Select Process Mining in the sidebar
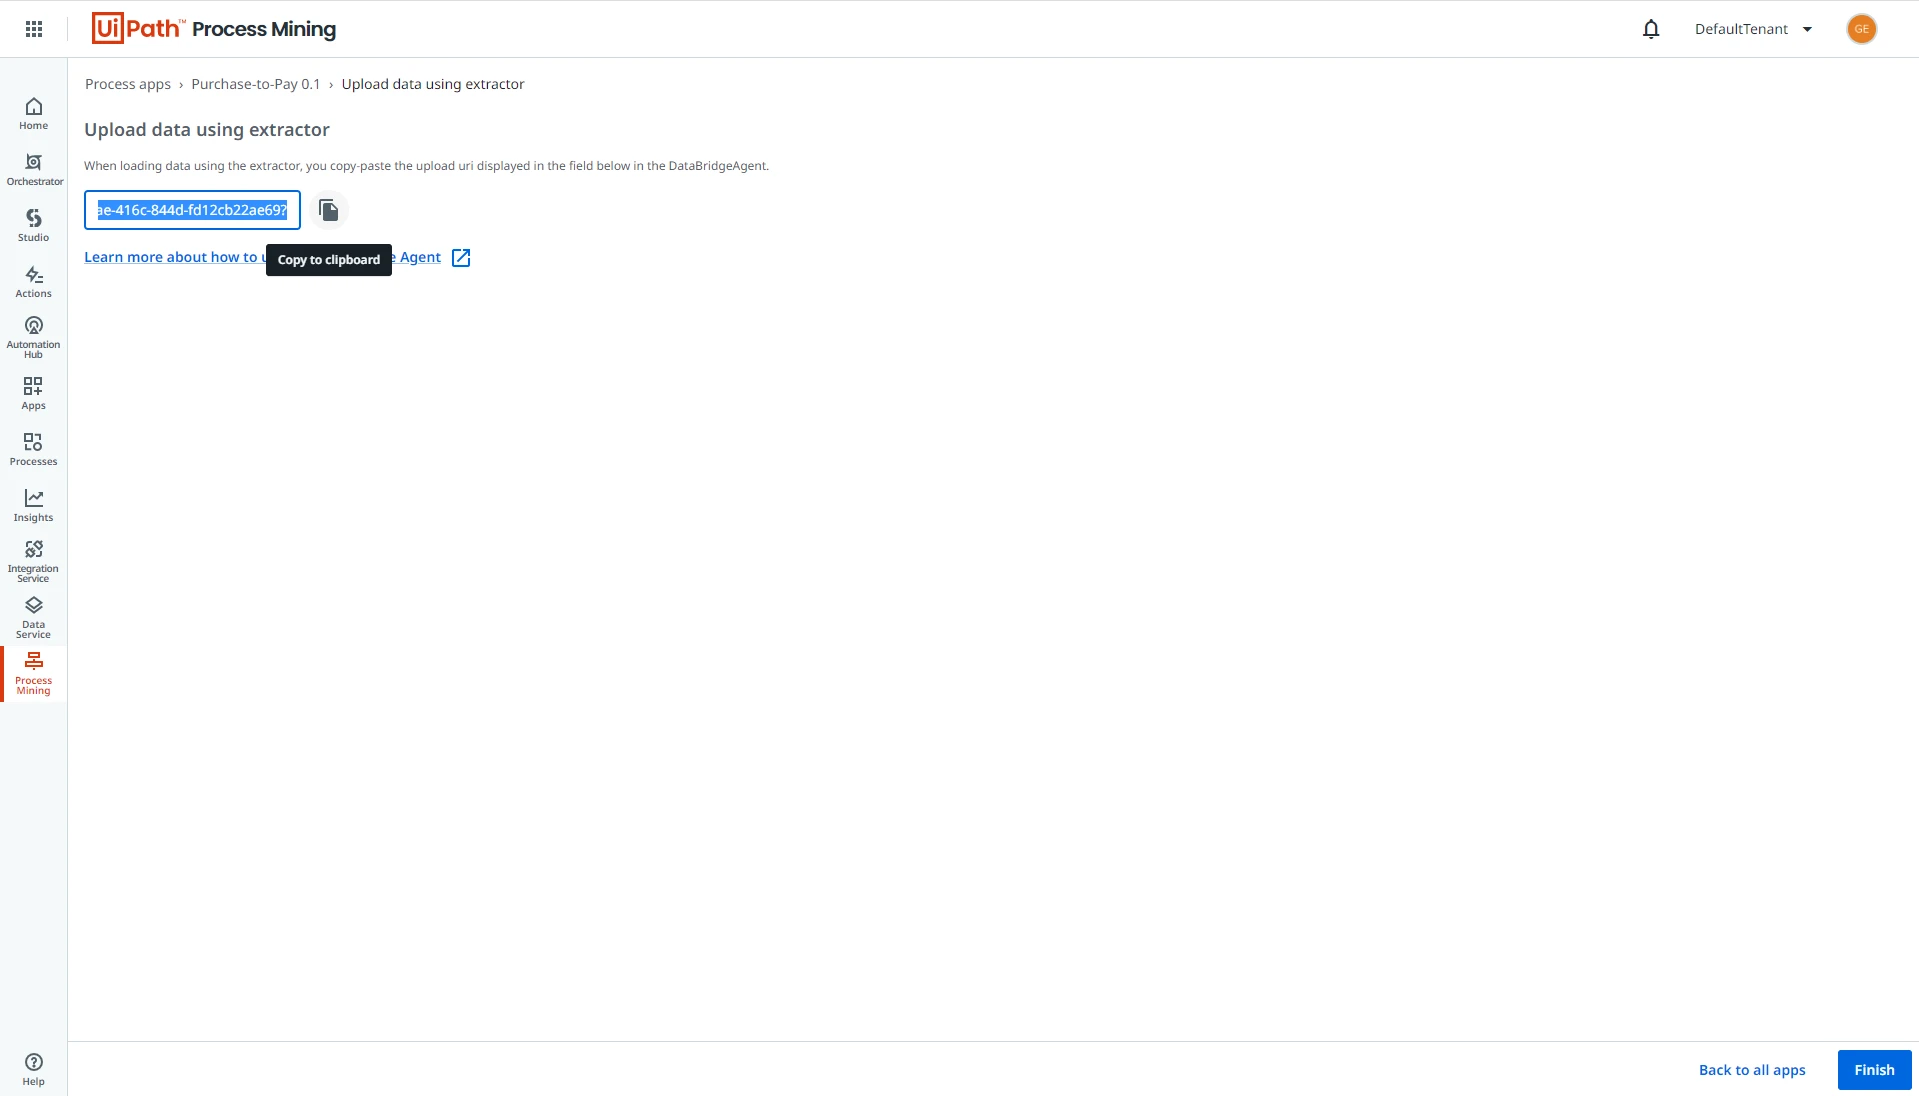 click(x=34, y=674)
